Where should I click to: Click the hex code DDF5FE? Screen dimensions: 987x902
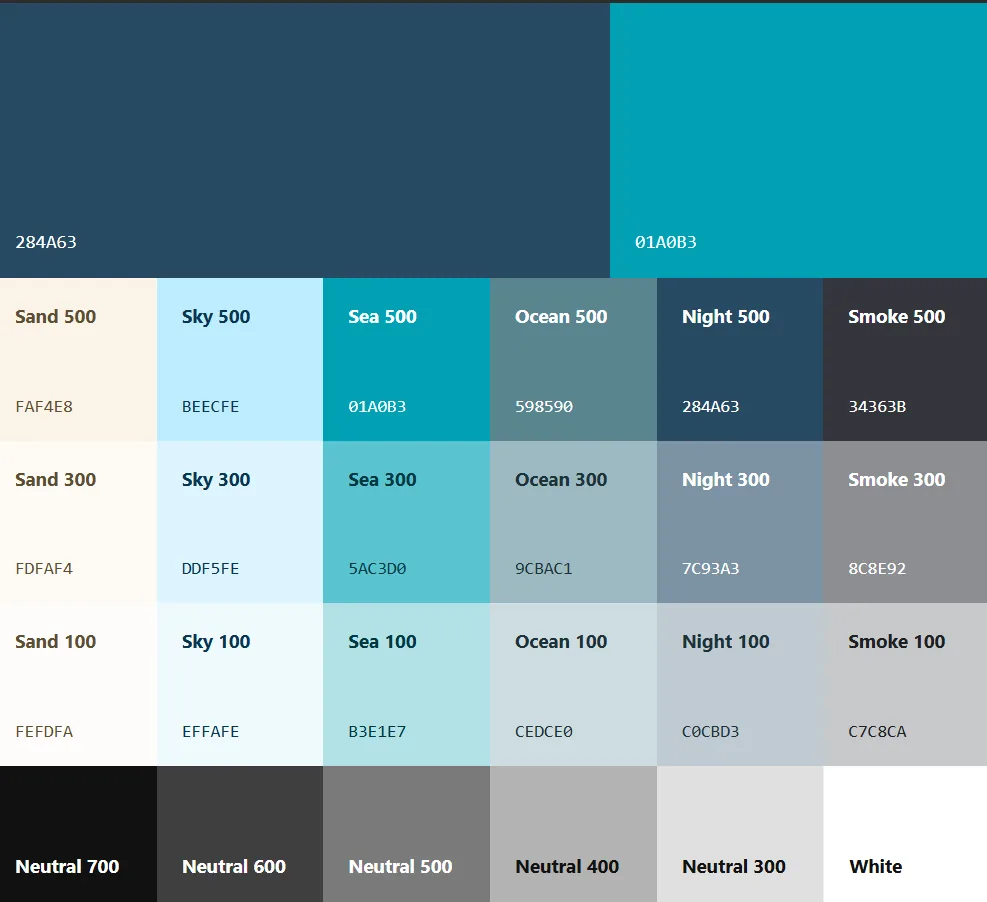210,568
